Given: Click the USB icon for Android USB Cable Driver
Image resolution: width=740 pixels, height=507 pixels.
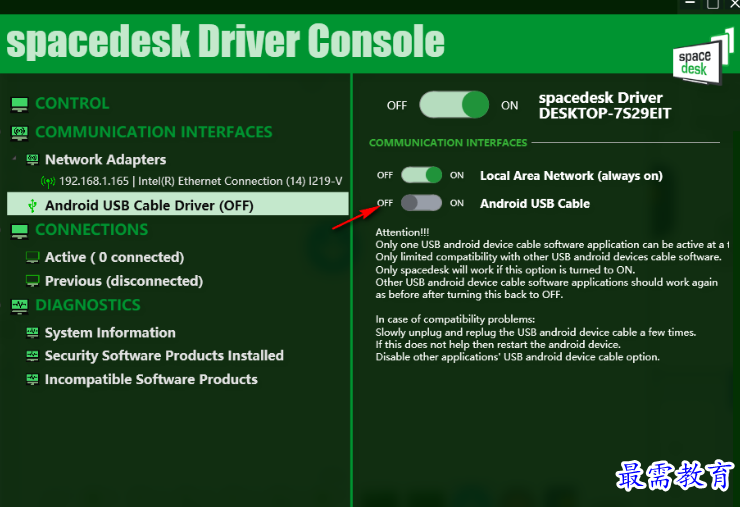Looking at the screenshot, I should 32,205.
